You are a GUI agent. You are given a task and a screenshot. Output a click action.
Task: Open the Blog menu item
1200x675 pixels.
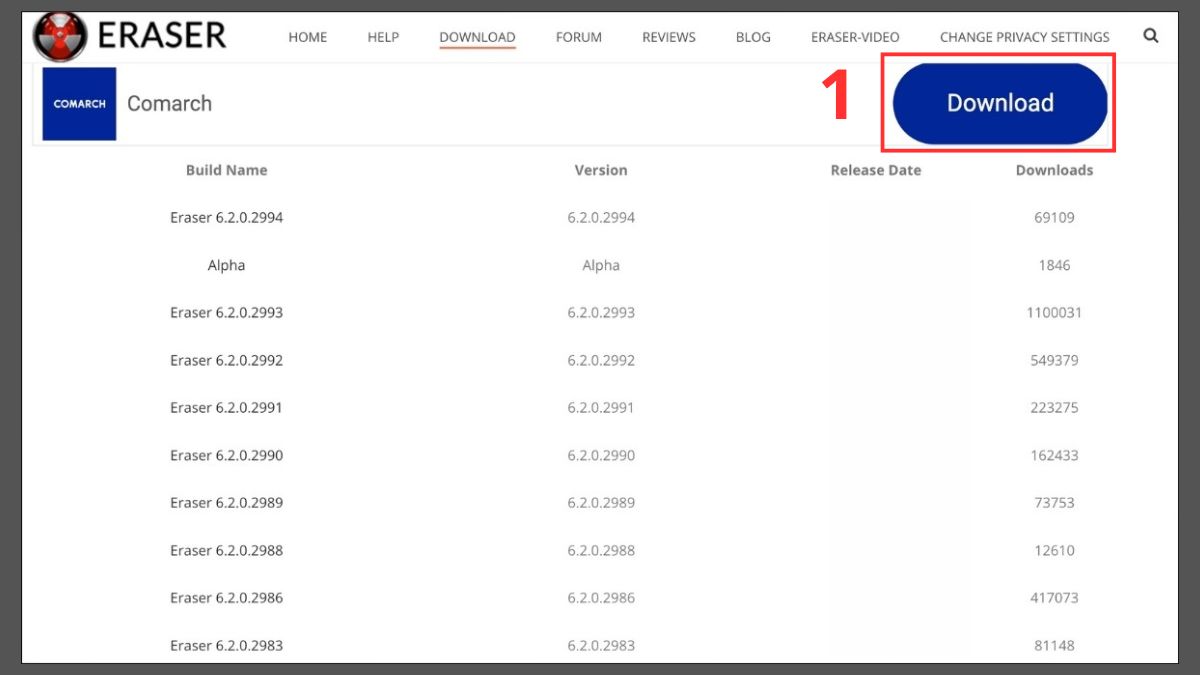[753, 37]
